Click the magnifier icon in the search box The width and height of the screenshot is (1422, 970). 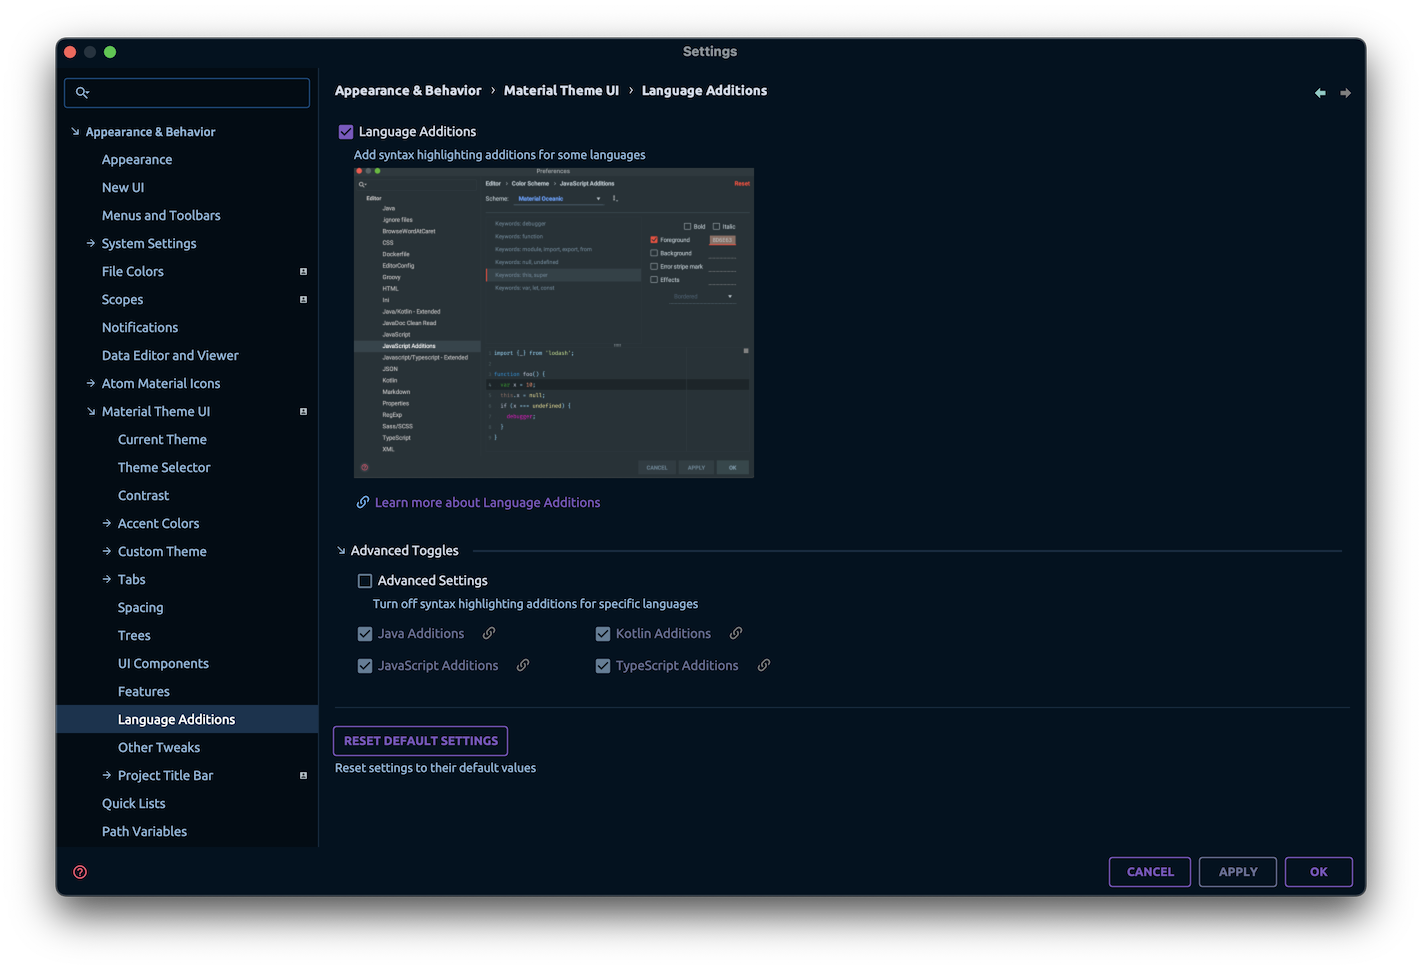(x=84, y=92)
